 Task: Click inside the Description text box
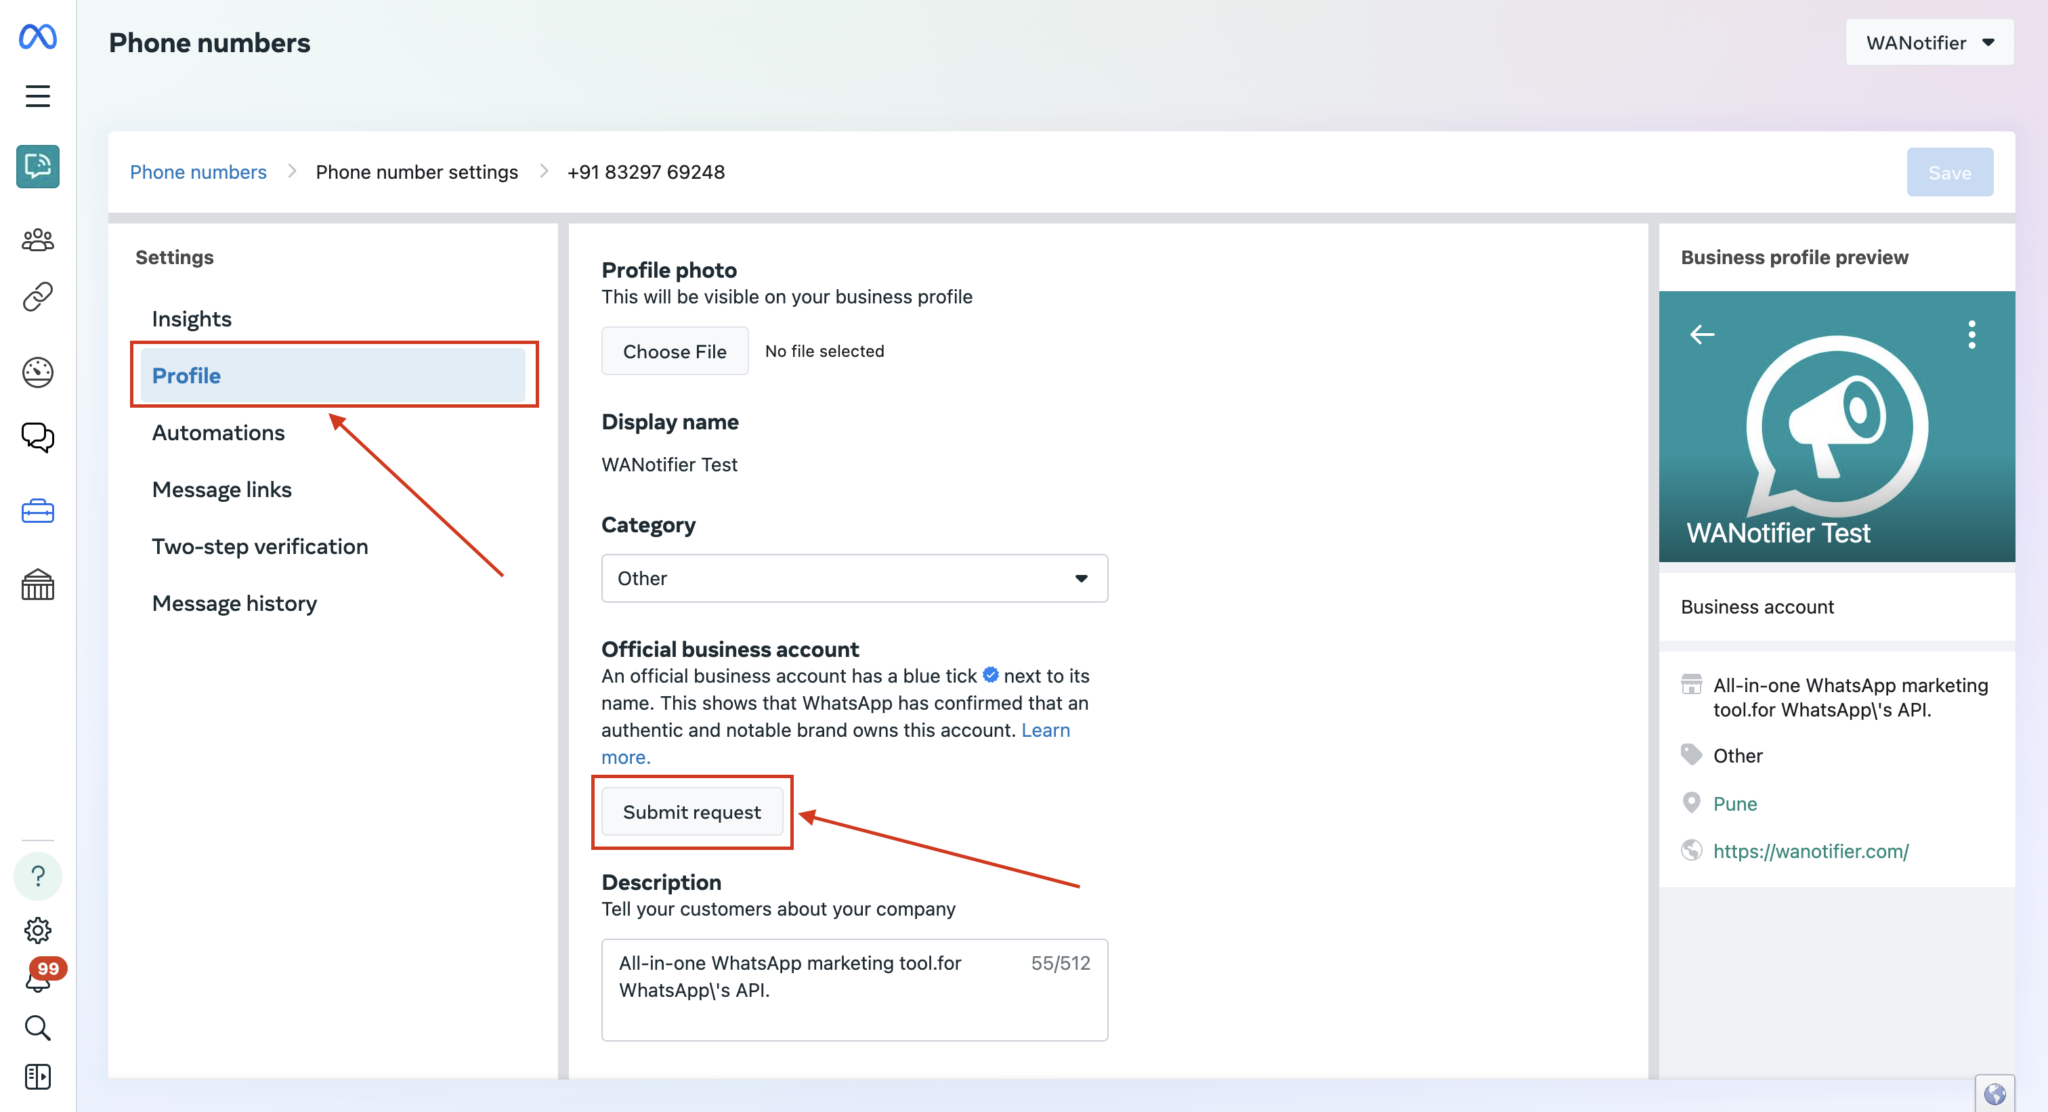[x=853, y=987]
